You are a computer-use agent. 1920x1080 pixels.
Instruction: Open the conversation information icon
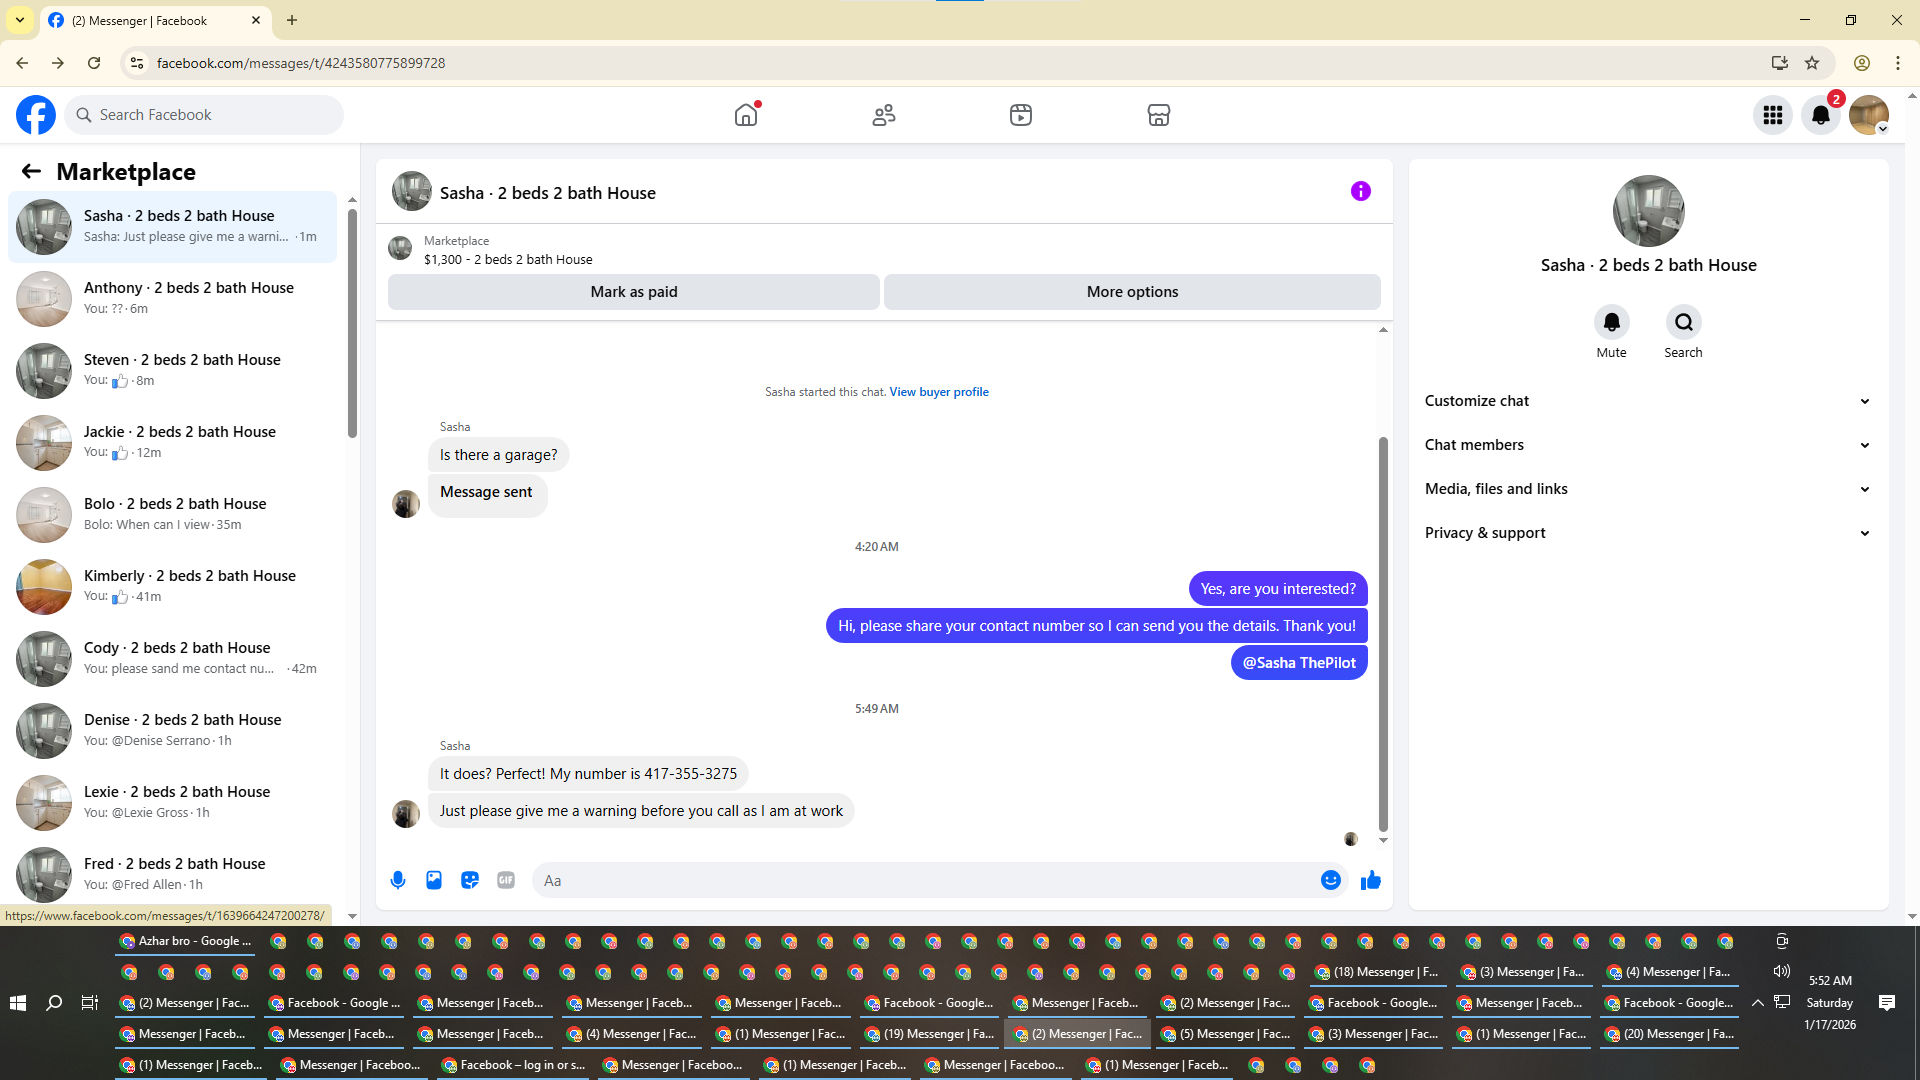(1360, 191)
